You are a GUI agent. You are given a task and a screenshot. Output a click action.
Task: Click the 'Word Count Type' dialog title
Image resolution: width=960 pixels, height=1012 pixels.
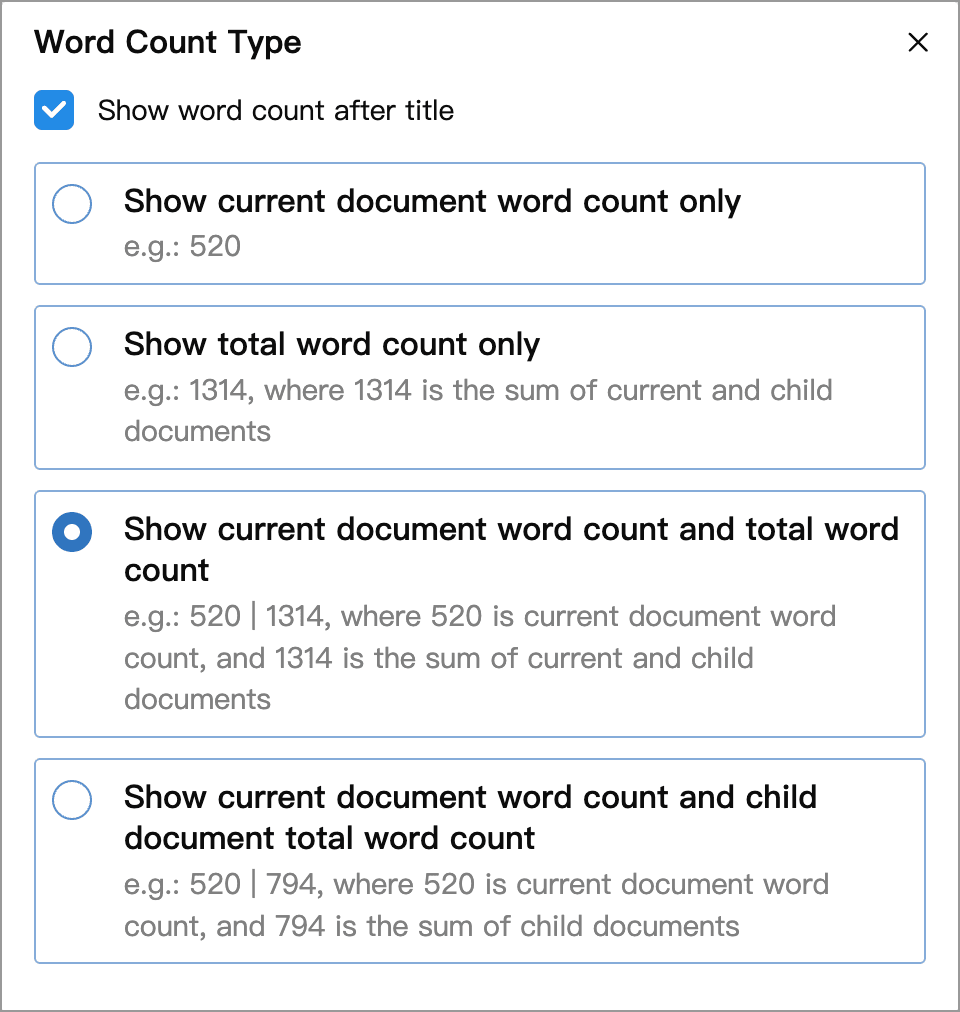pos(168,43)
